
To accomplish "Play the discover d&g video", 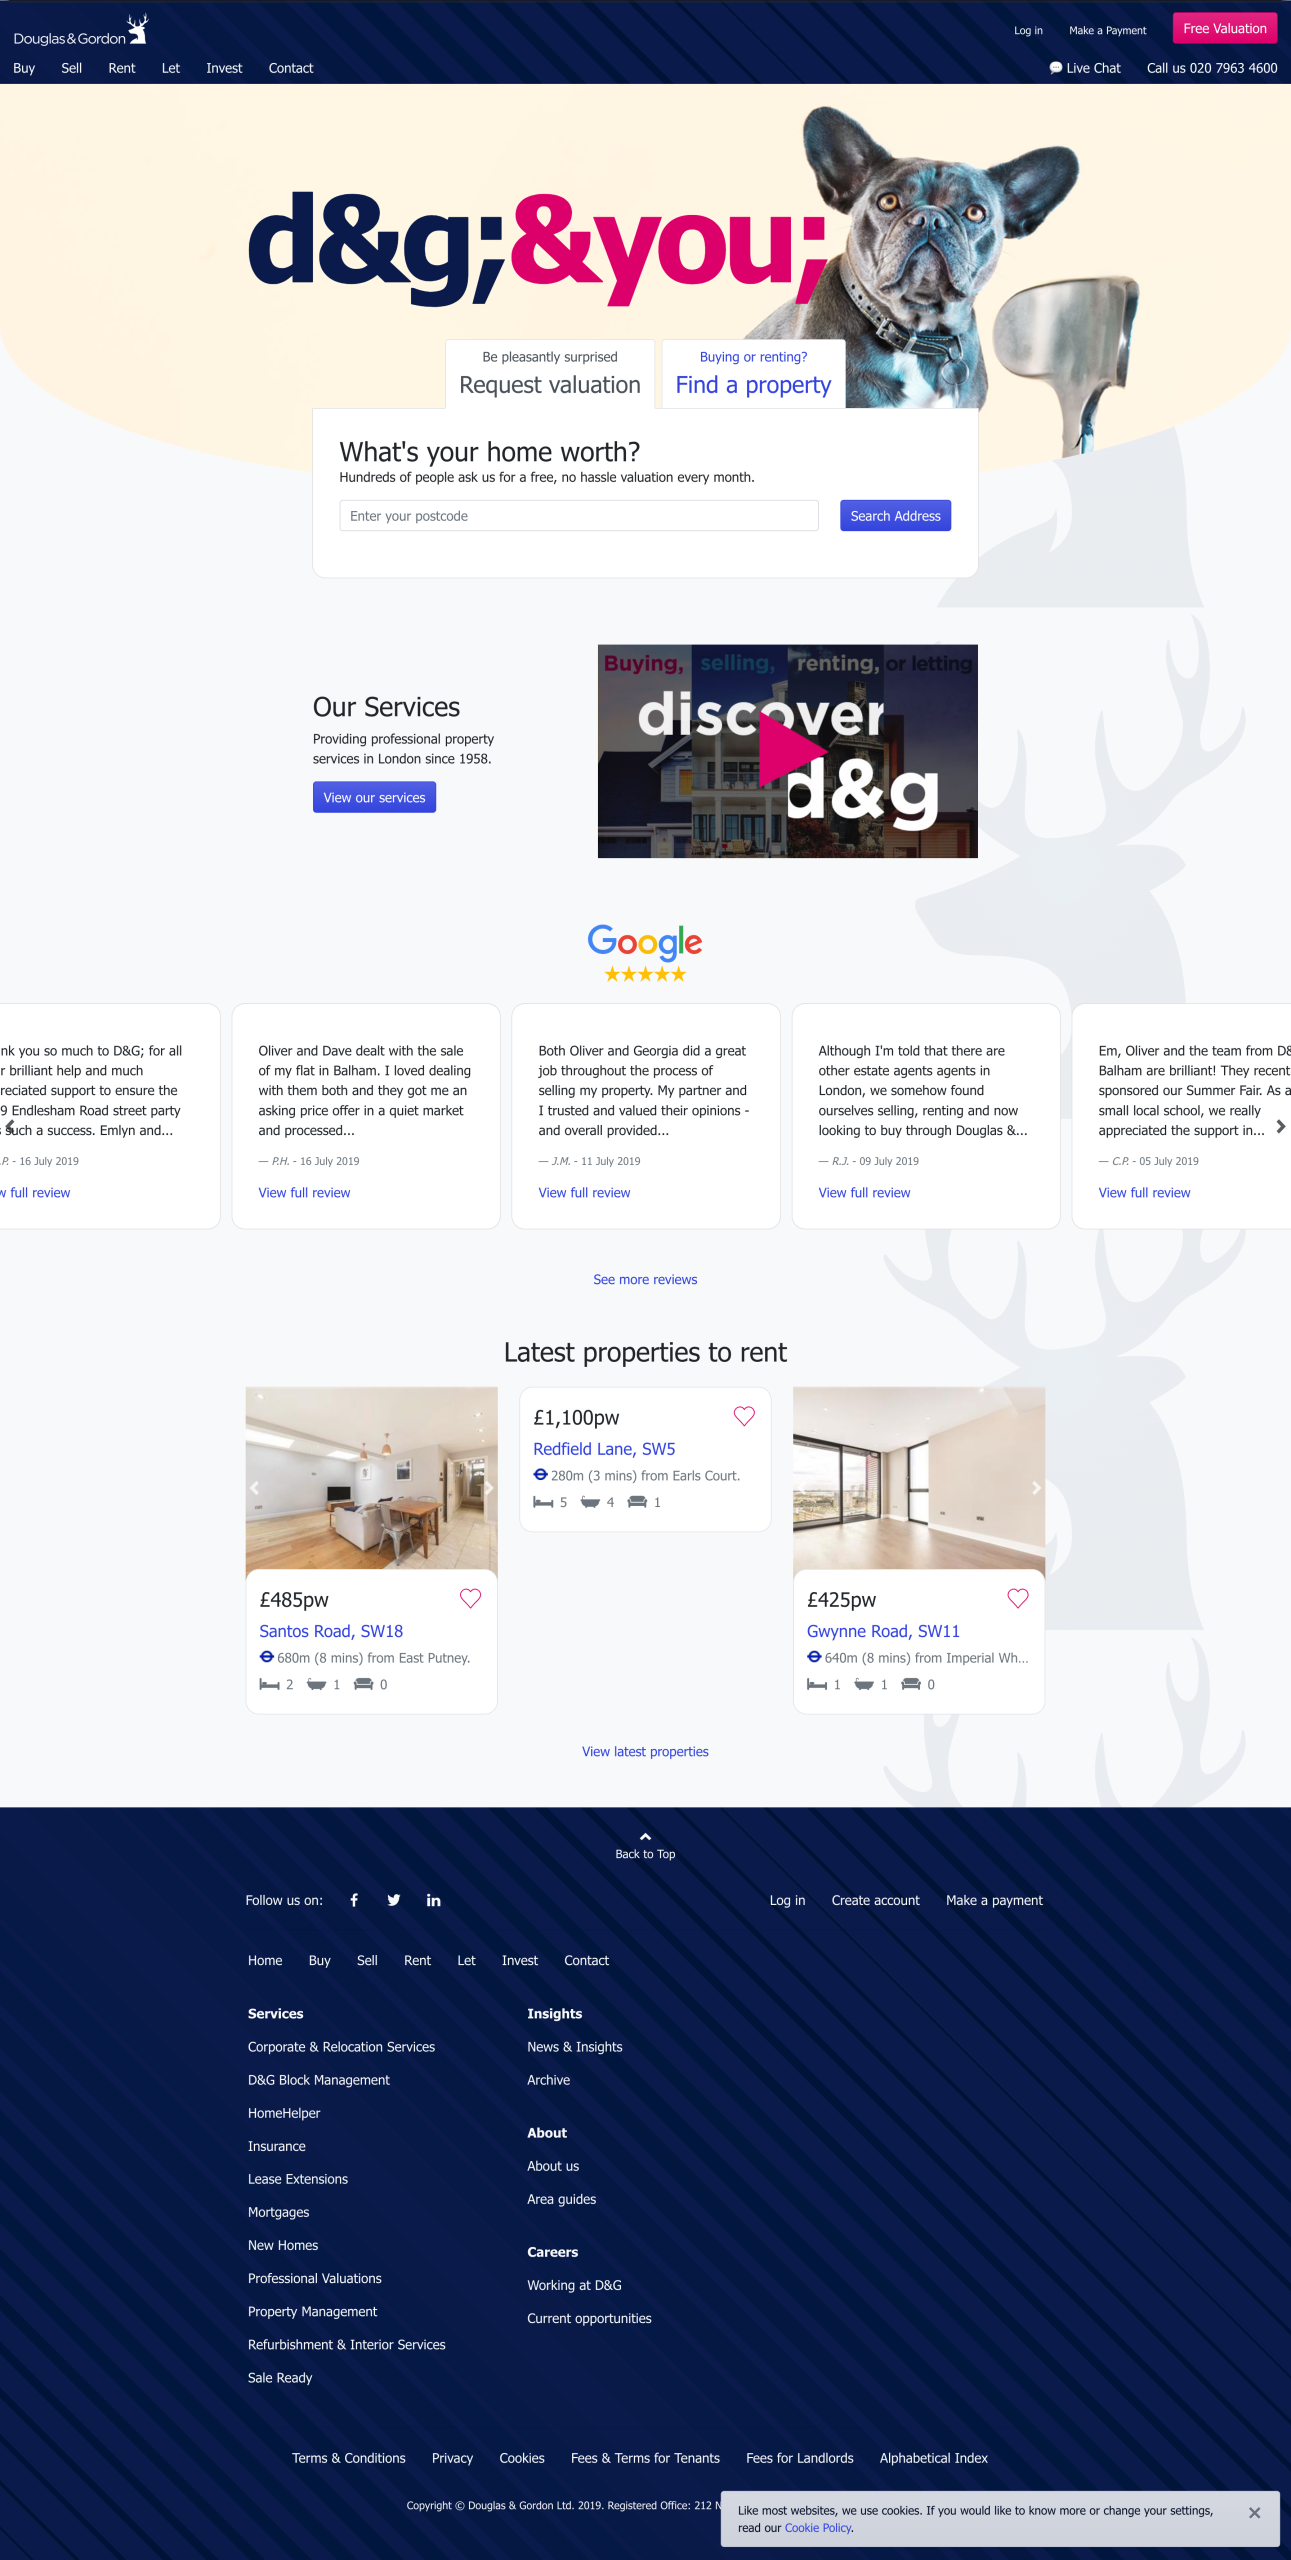I will [788, 751].
